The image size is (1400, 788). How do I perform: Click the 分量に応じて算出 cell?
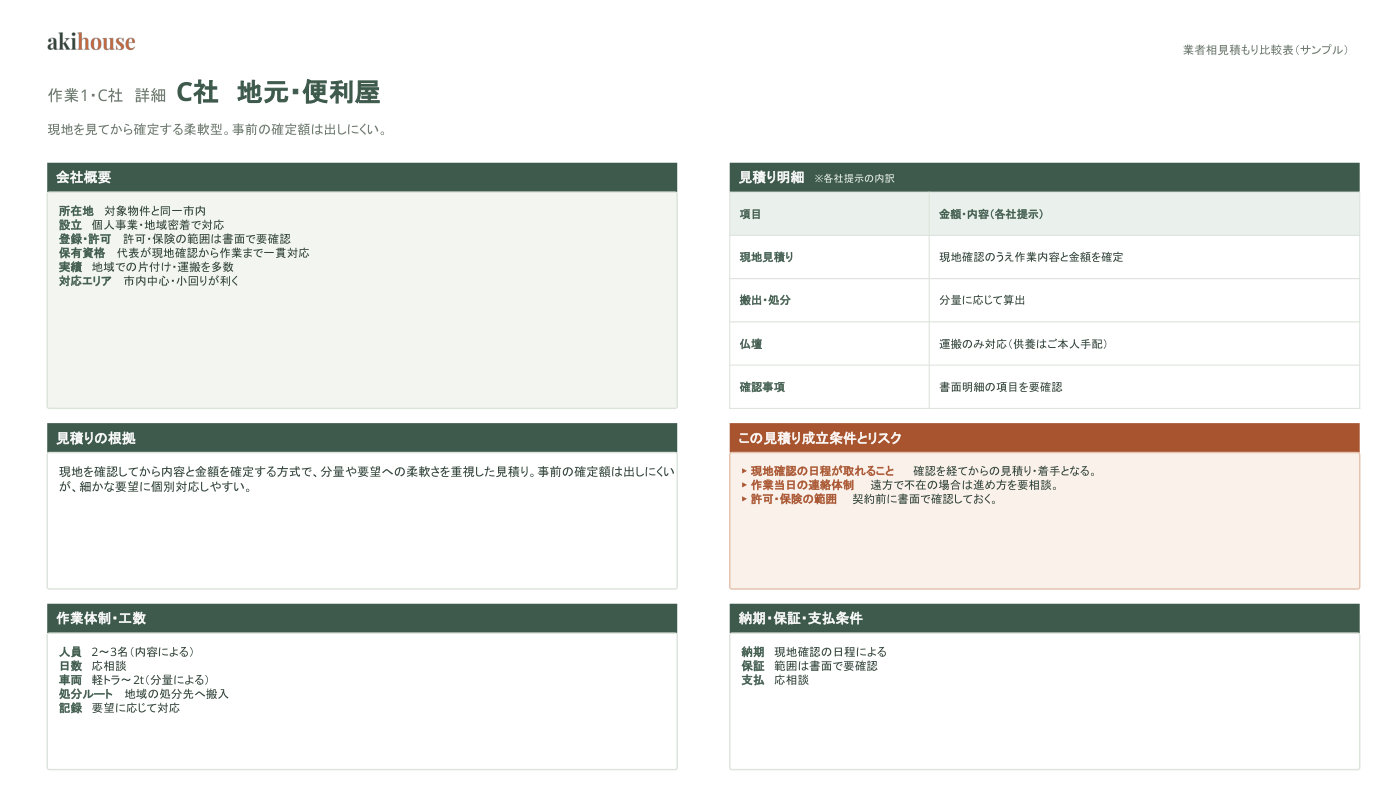[x=1144, y=300]
